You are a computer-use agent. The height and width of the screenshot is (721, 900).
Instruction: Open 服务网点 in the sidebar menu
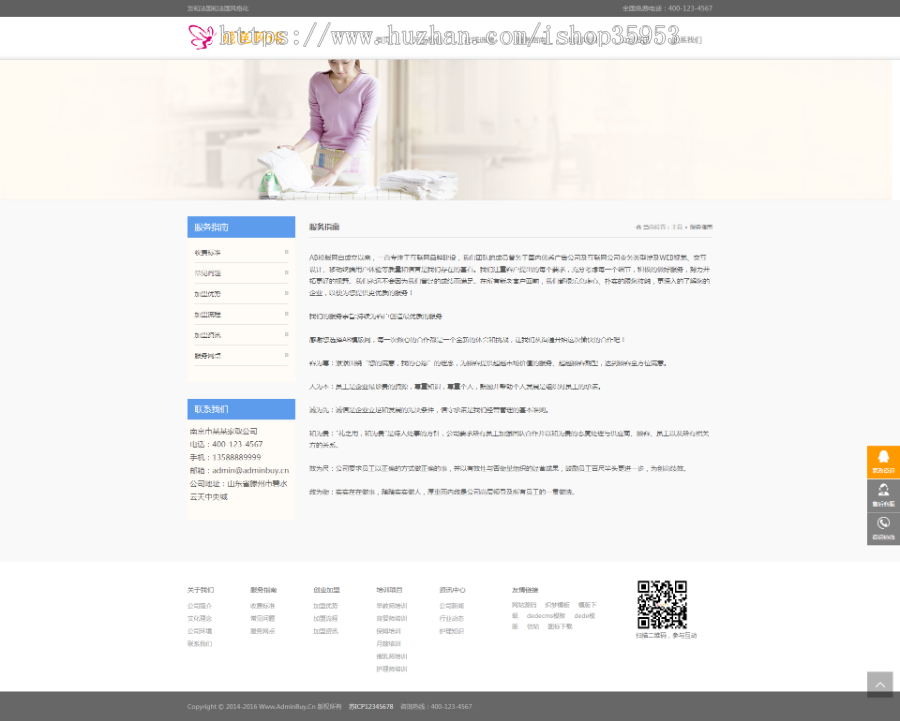208,356
